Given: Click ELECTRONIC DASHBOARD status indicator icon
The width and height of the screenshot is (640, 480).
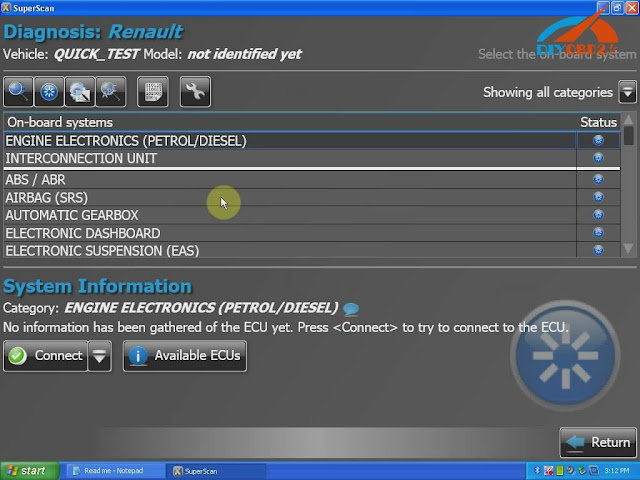Looking at the screenshot, I should tap(598, 233).
